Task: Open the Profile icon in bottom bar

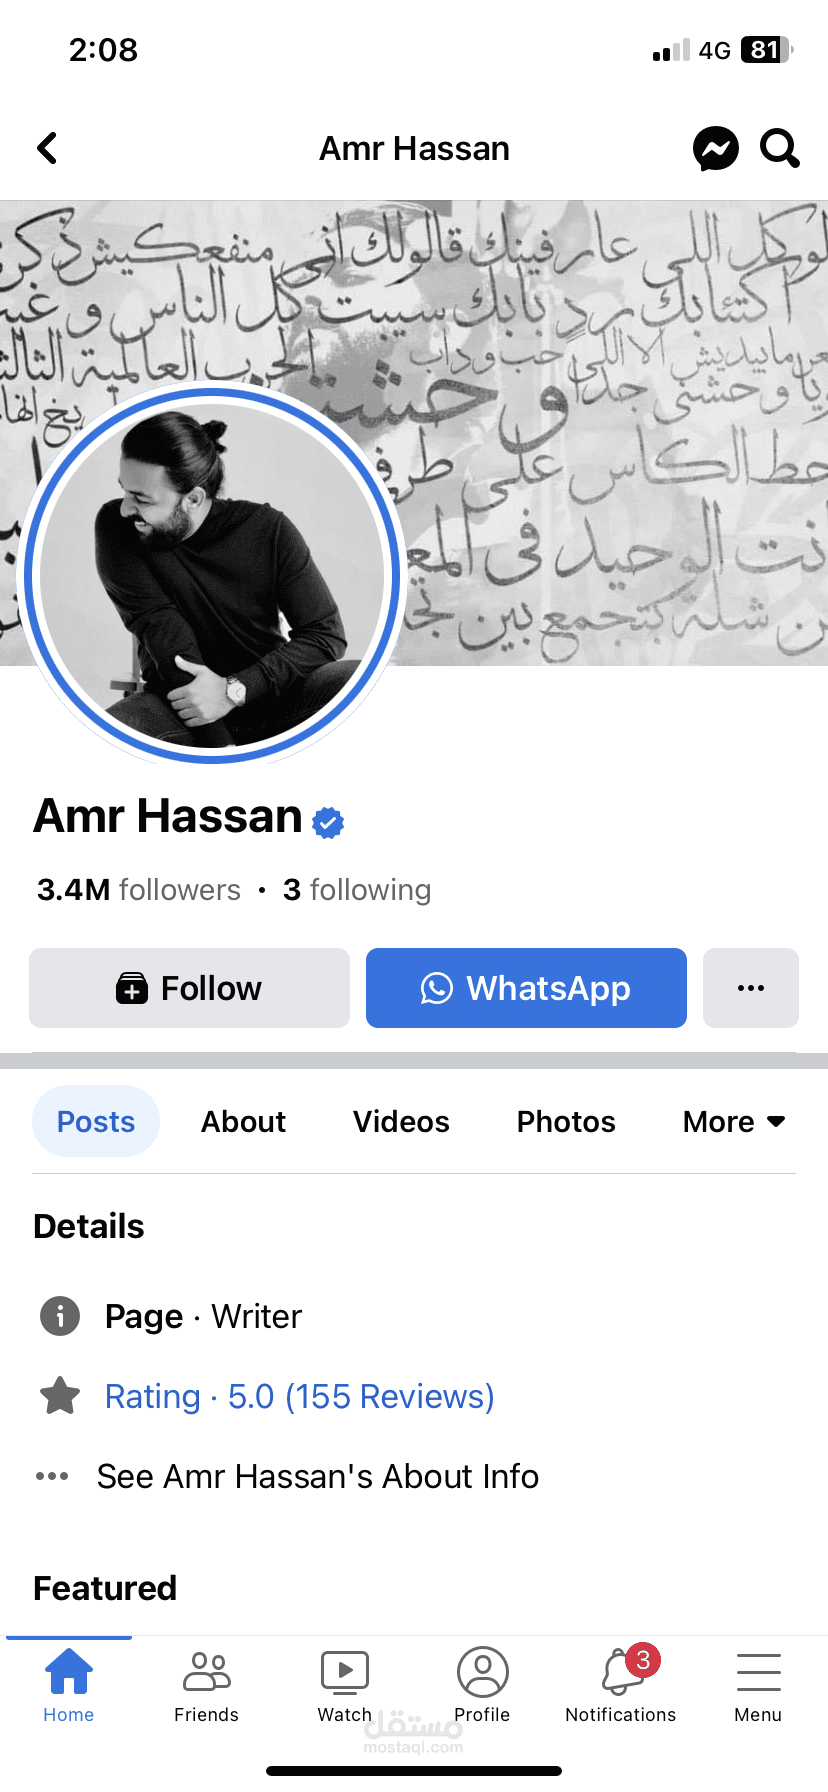Action: (x=483, y=1672)
